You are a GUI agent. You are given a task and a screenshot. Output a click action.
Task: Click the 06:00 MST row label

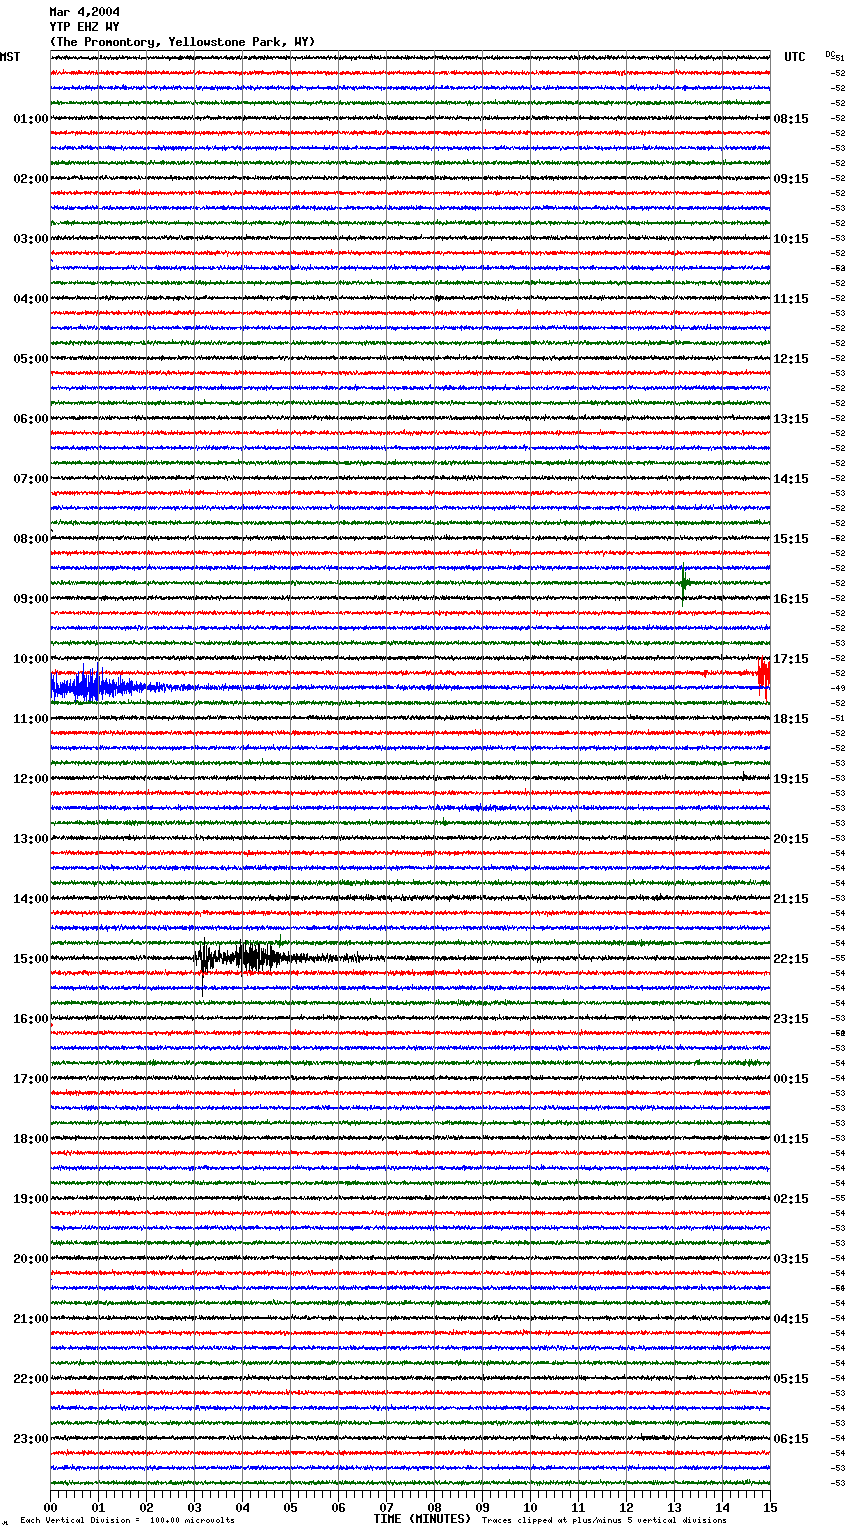point(31,419)
